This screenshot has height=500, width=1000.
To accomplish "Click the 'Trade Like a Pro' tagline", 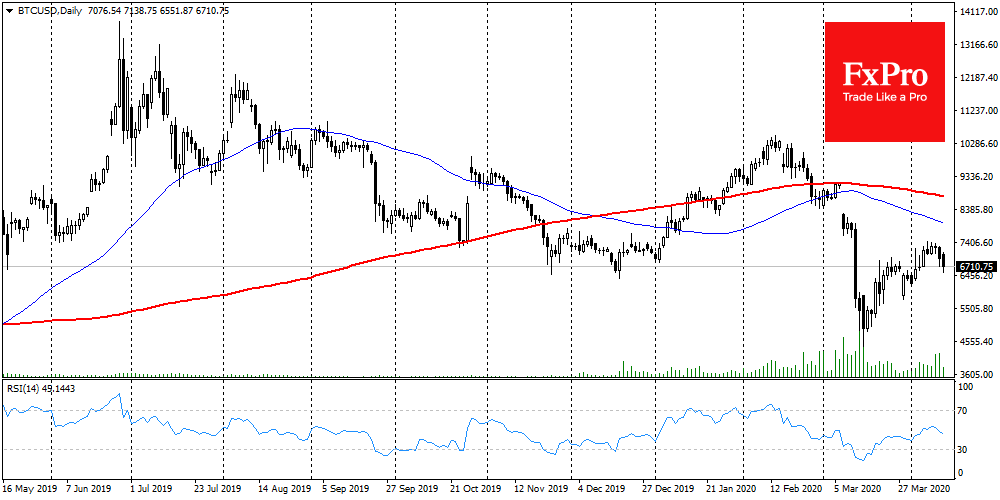I will click(884, 97).
